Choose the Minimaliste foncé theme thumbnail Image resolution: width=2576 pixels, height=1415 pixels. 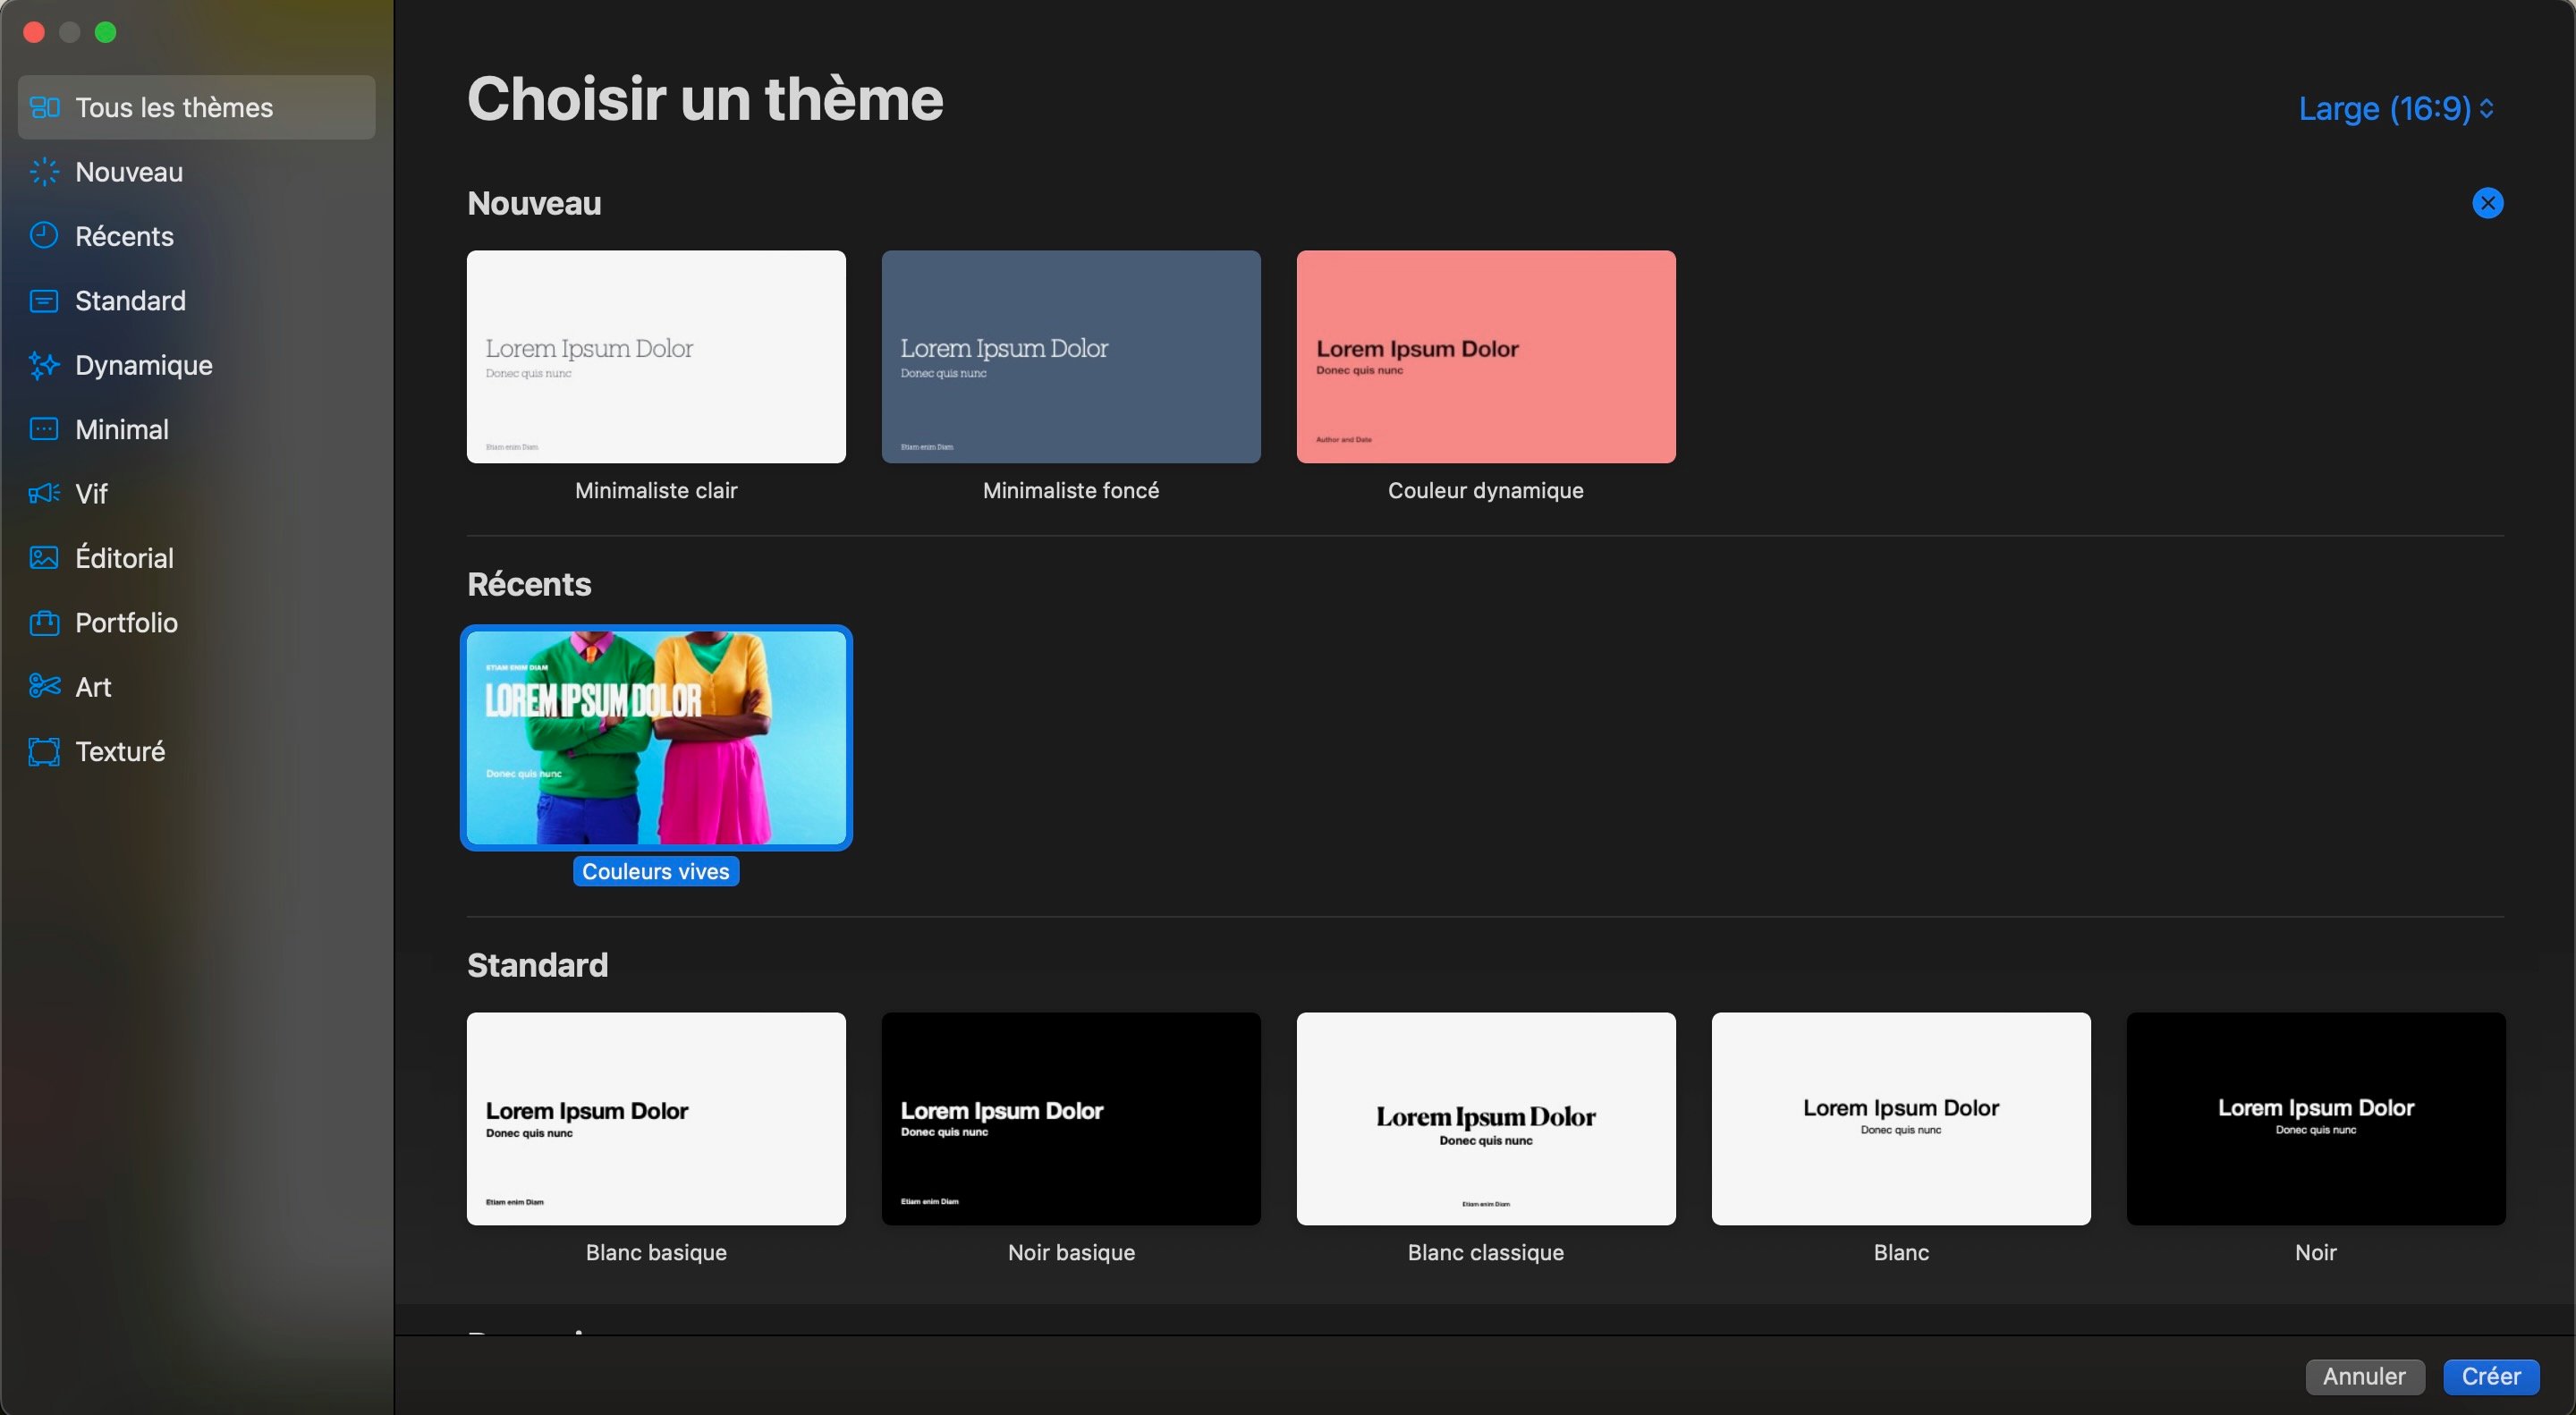coord(1071,357)
